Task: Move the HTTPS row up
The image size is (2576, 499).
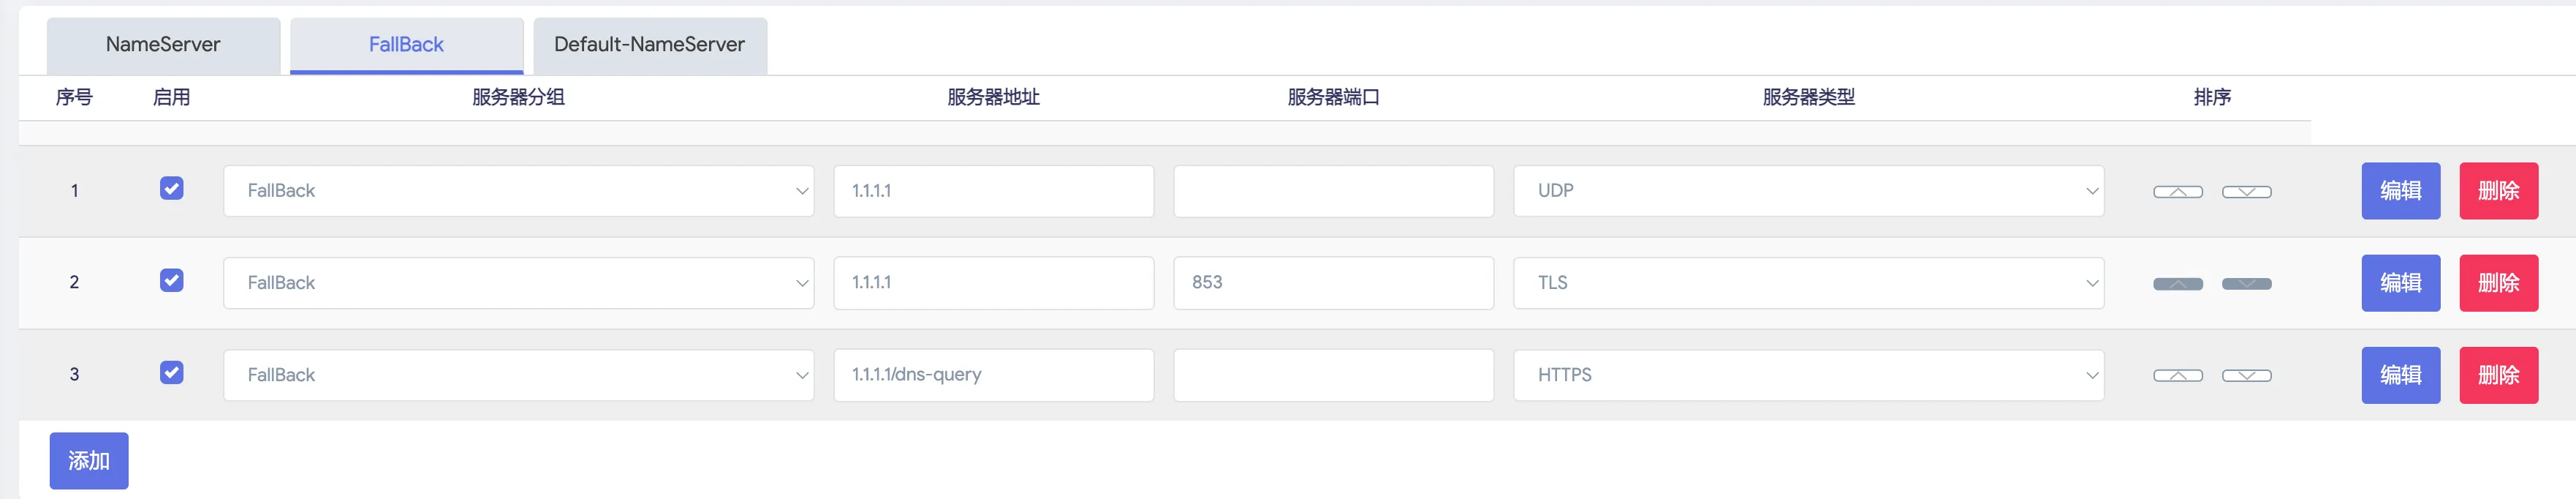Action: (x=2177, y=375)
